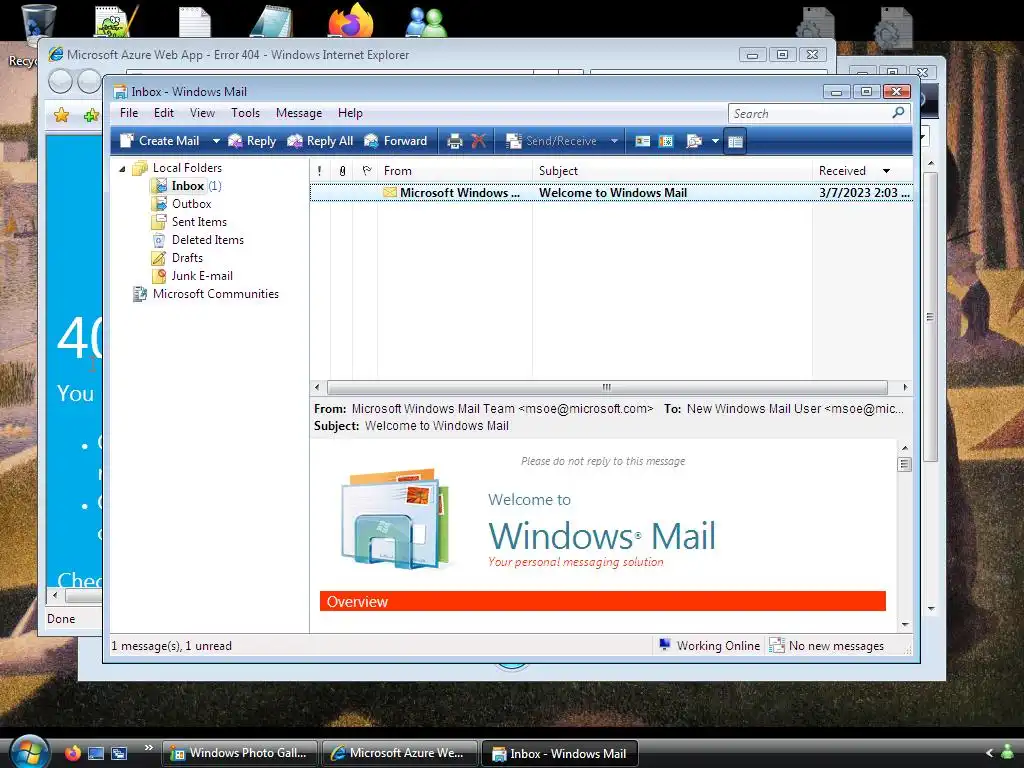Open the Junk E-mail folder
The image size is (1024, 768).
pyautogui.click(x=202, y=276)
